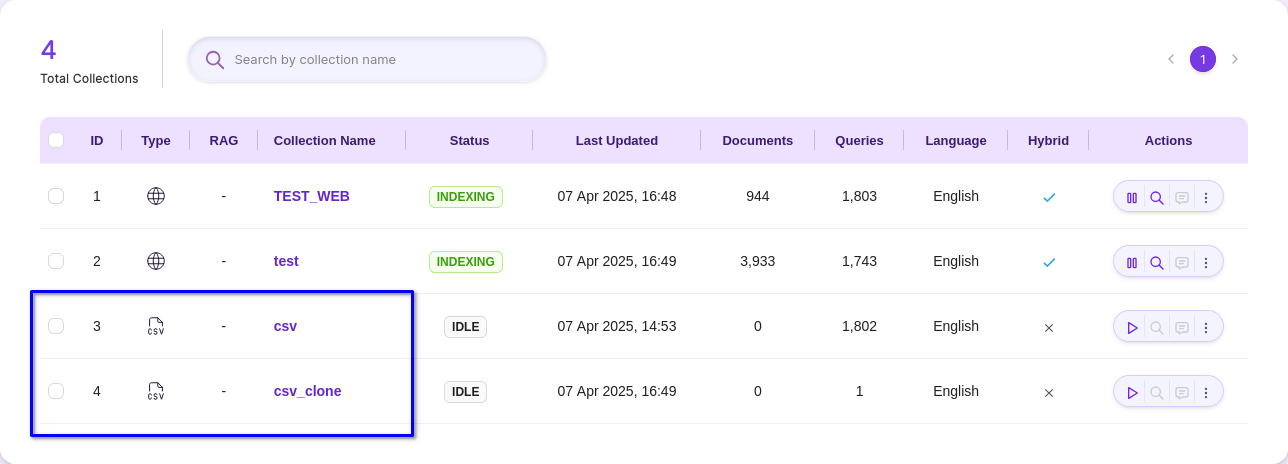Click the 3,933 documents count
Viewport: 1288px width, 464px height.
pyautogui.click(x=758, y=261)
